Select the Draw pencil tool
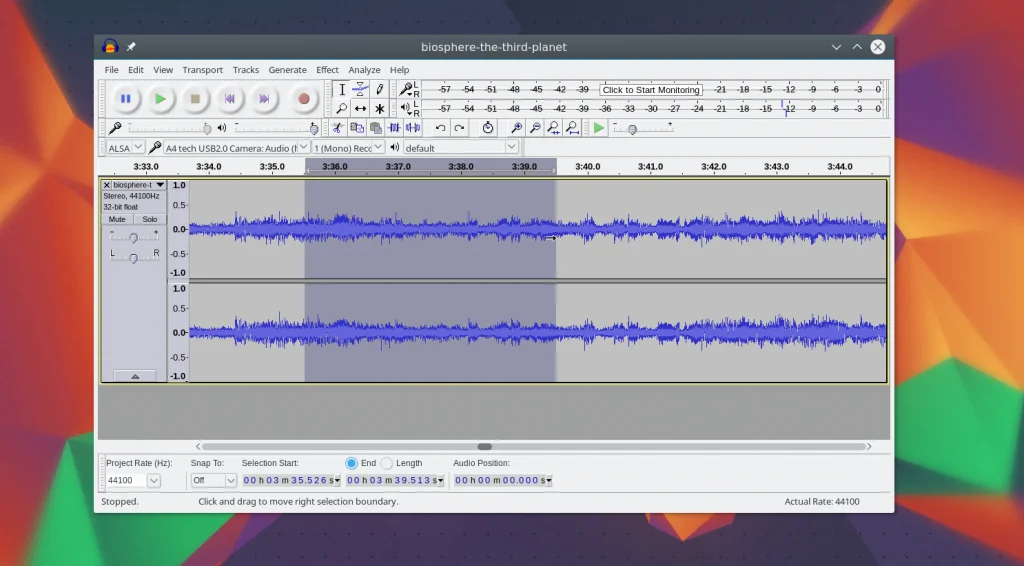 tap(379, 89)
